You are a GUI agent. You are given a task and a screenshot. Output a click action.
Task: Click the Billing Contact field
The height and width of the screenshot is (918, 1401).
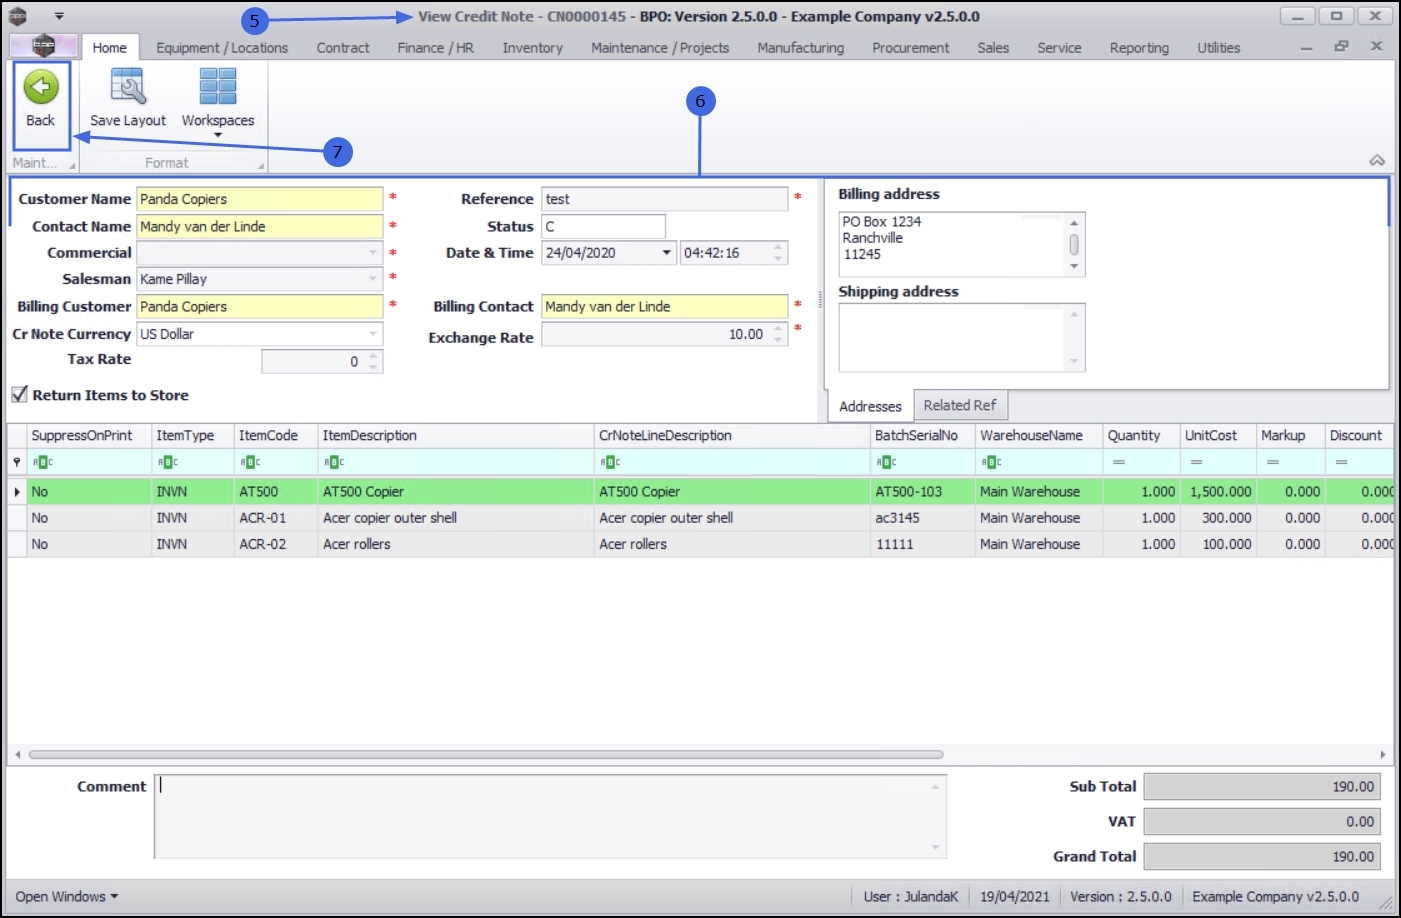665,307
